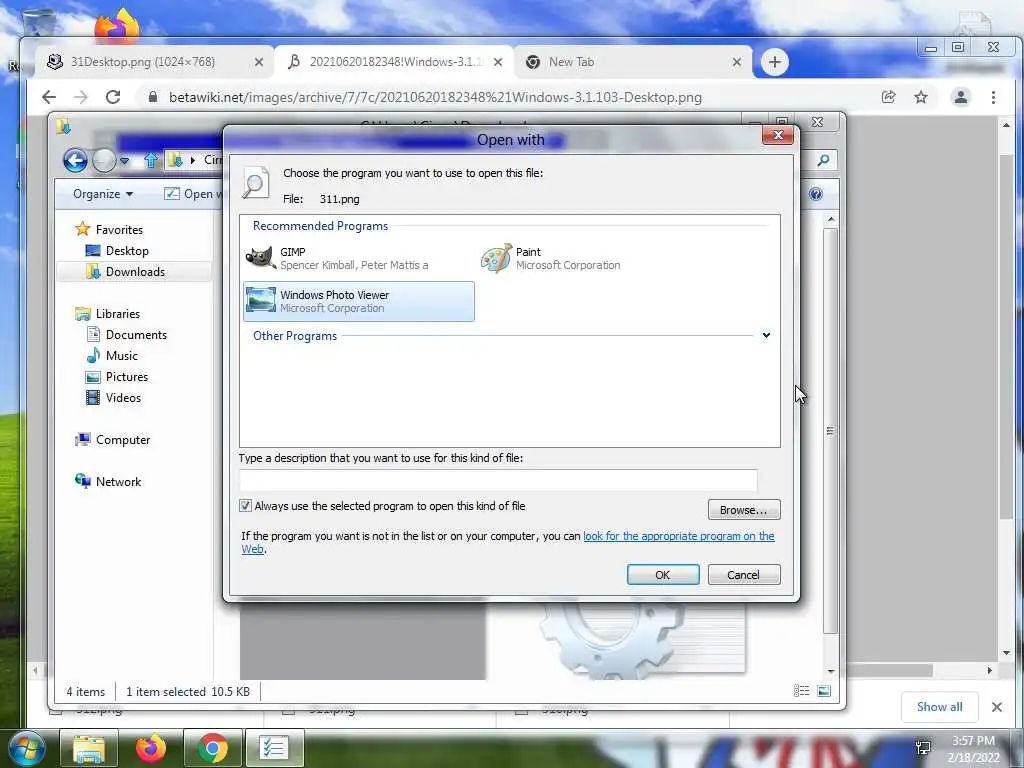The image size is (1024, 768).
Task: Select Computer in navigation pane
Action: click(112, 440)
